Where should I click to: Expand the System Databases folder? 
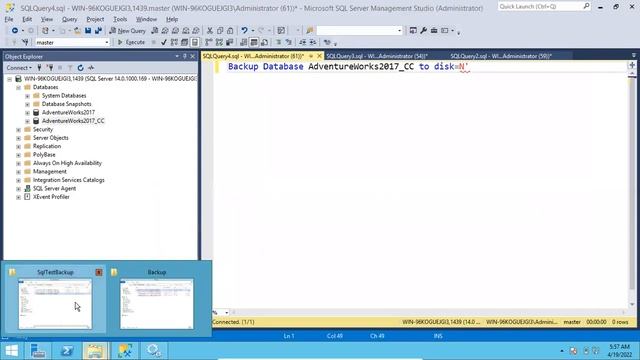(27, 96)
